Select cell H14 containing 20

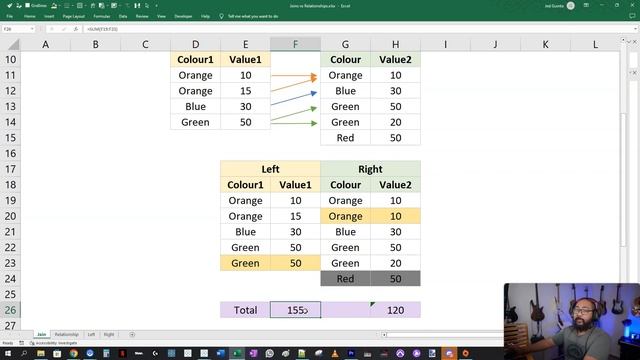(x=395, y=122)
